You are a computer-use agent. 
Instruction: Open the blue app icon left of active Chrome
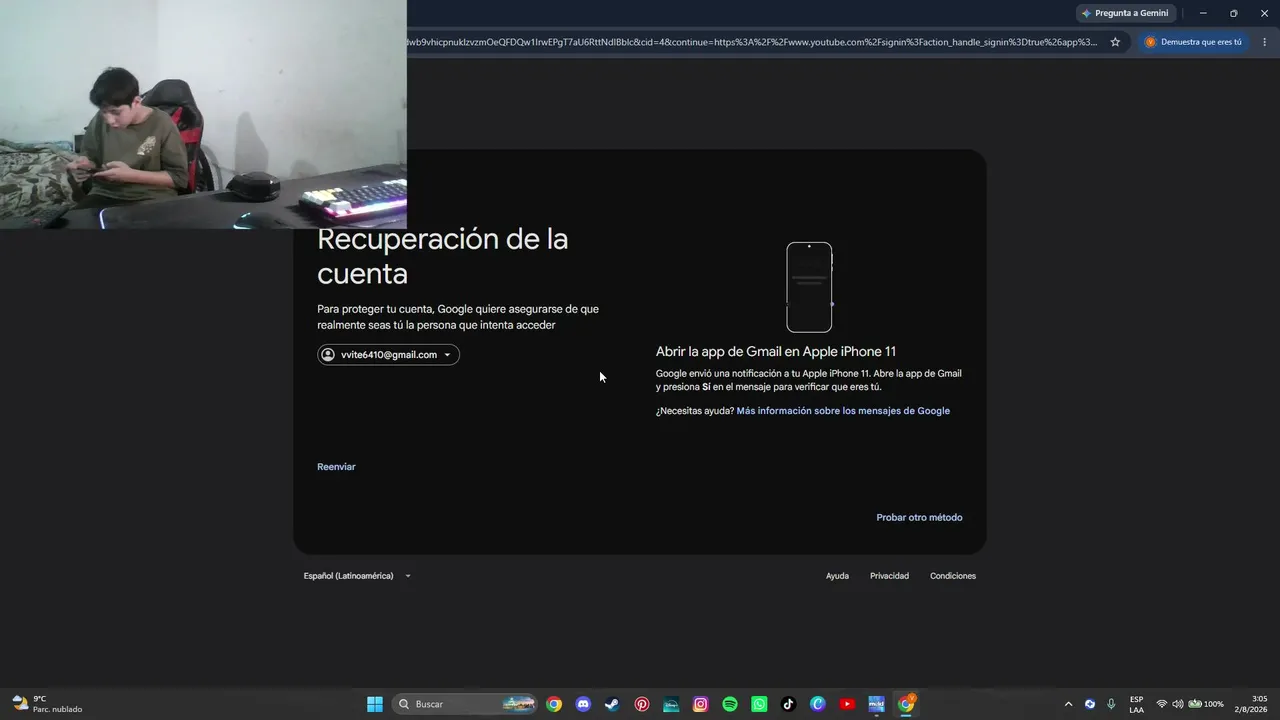click(876, 704)
